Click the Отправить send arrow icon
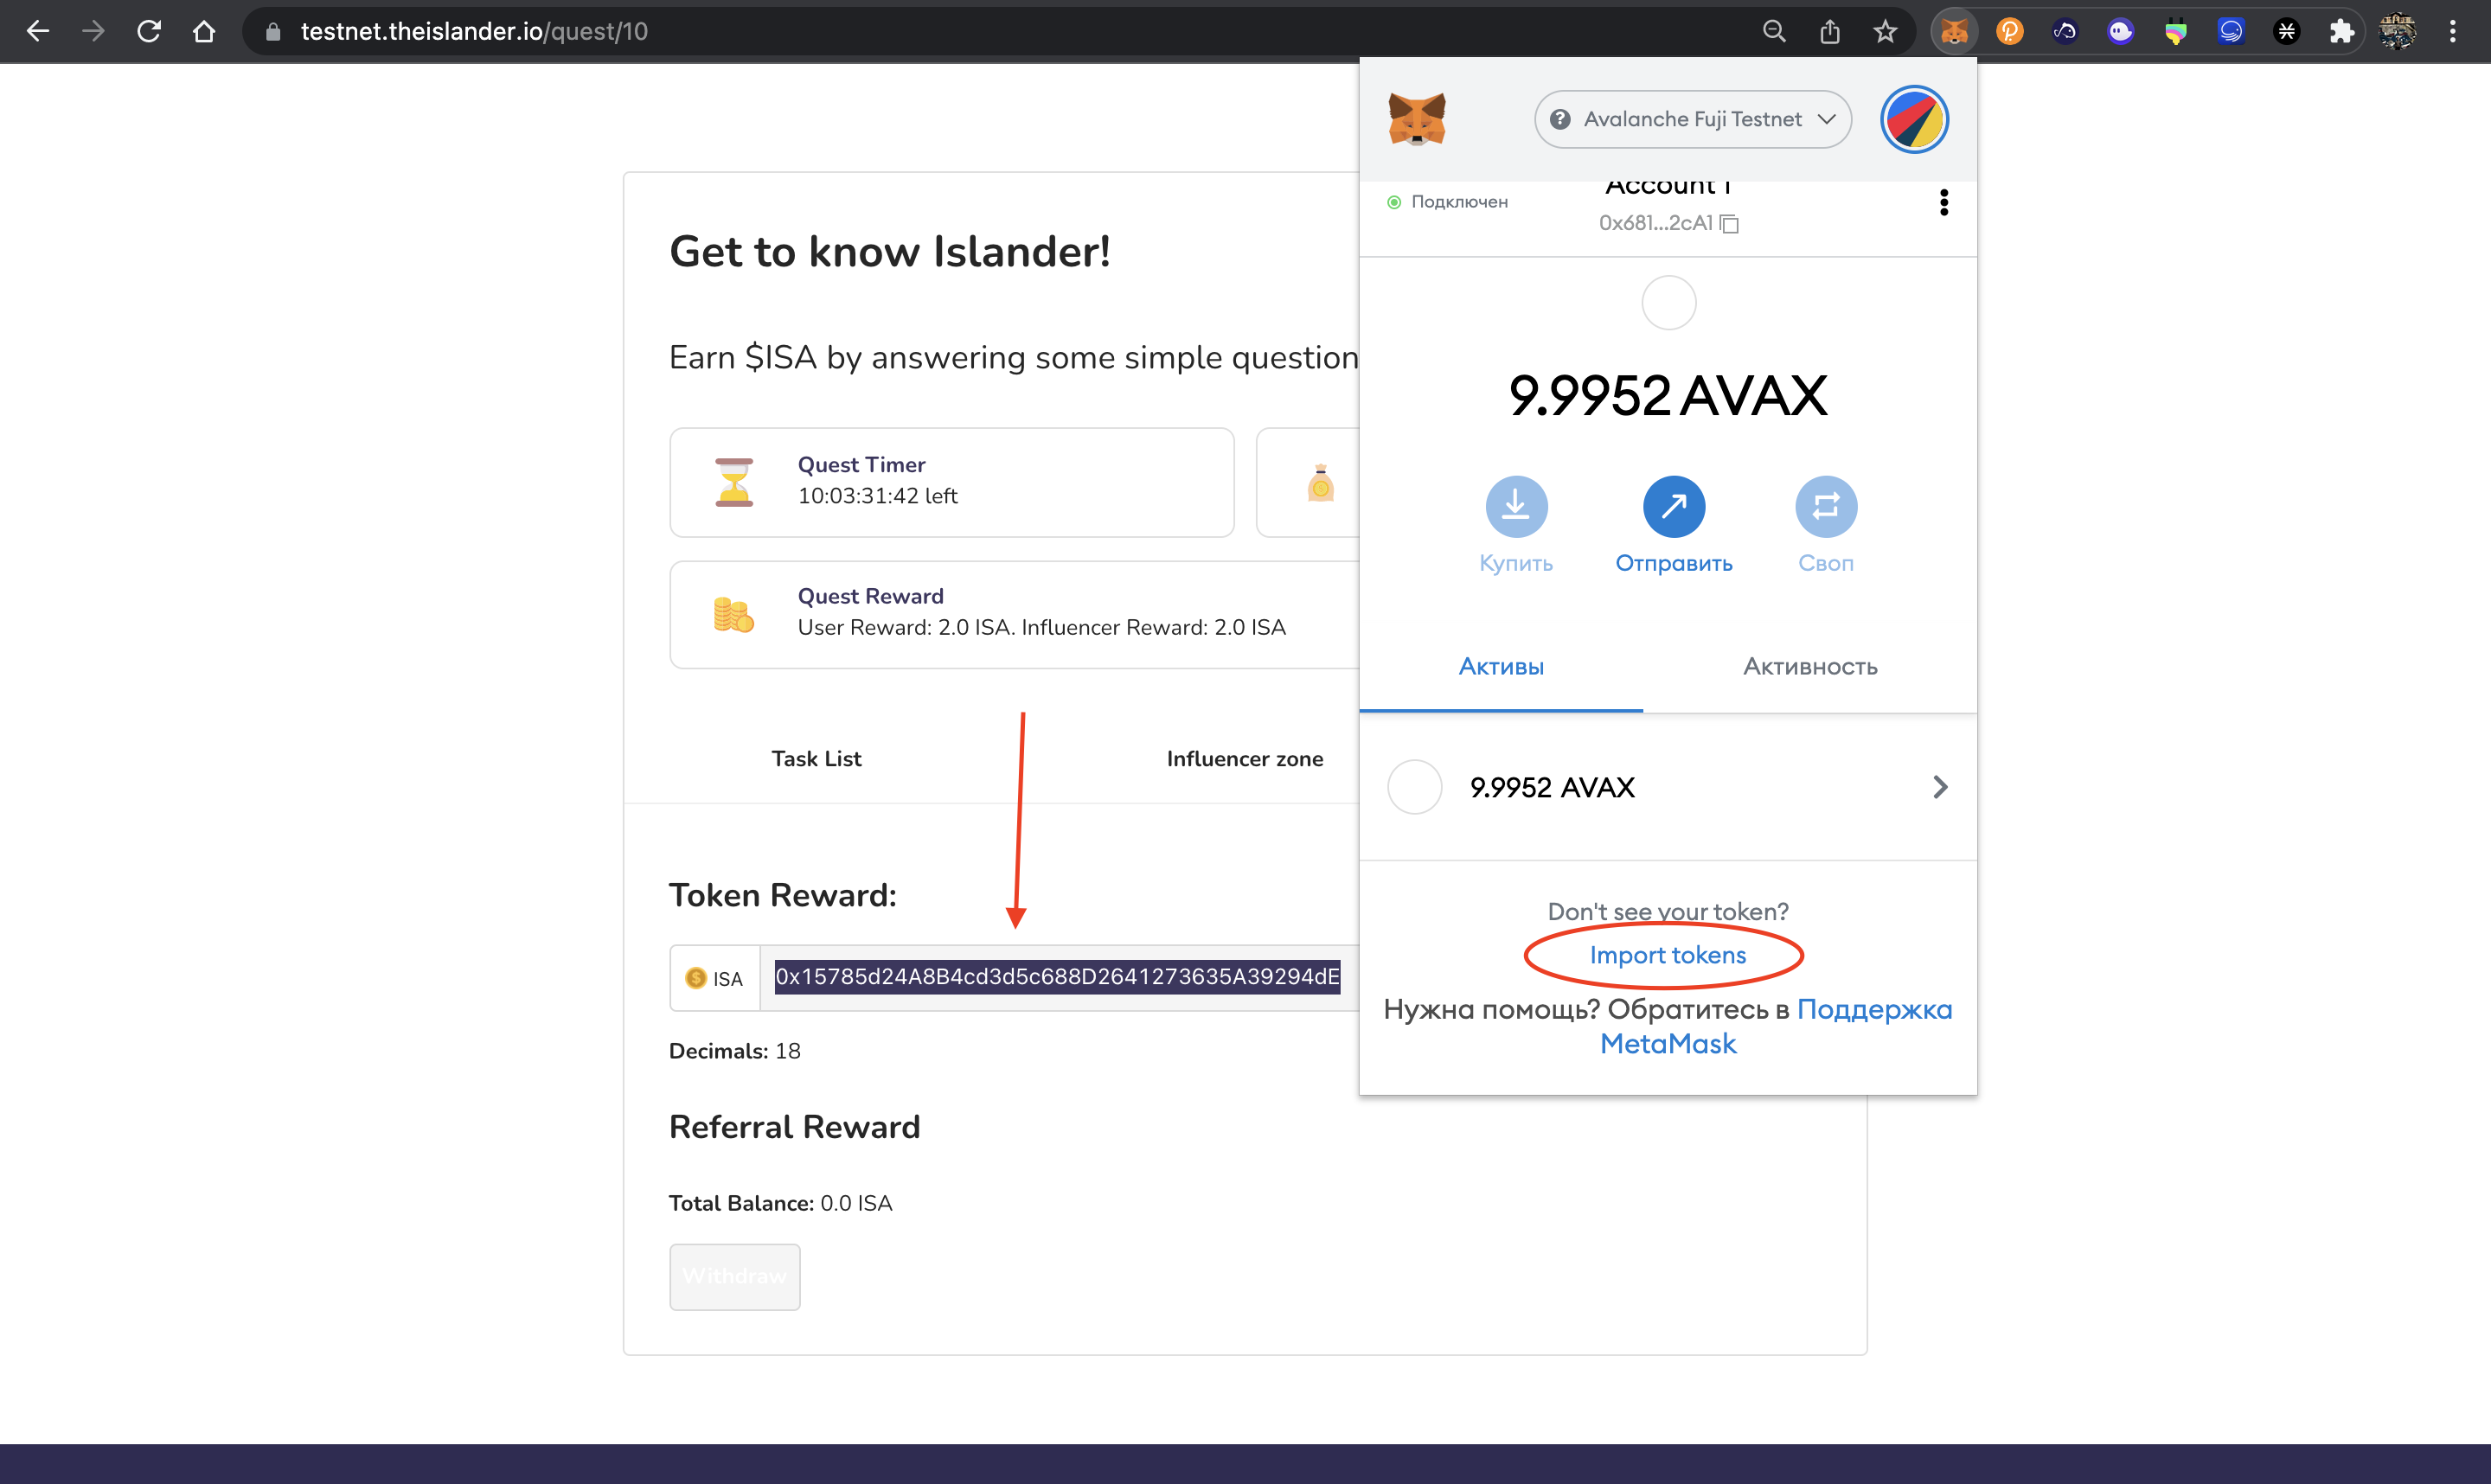The height and width of the screenshot is (1484, 2491). (1673, 506)
